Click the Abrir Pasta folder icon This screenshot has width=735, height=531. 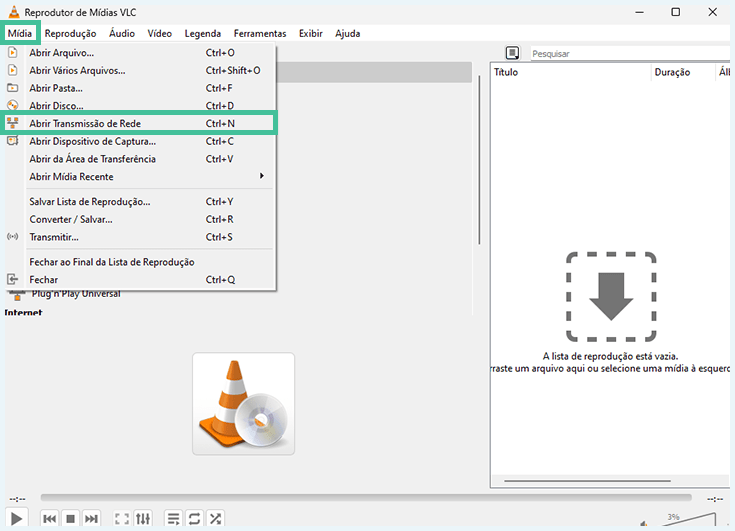pyautogui.click(x=13, y=88)
